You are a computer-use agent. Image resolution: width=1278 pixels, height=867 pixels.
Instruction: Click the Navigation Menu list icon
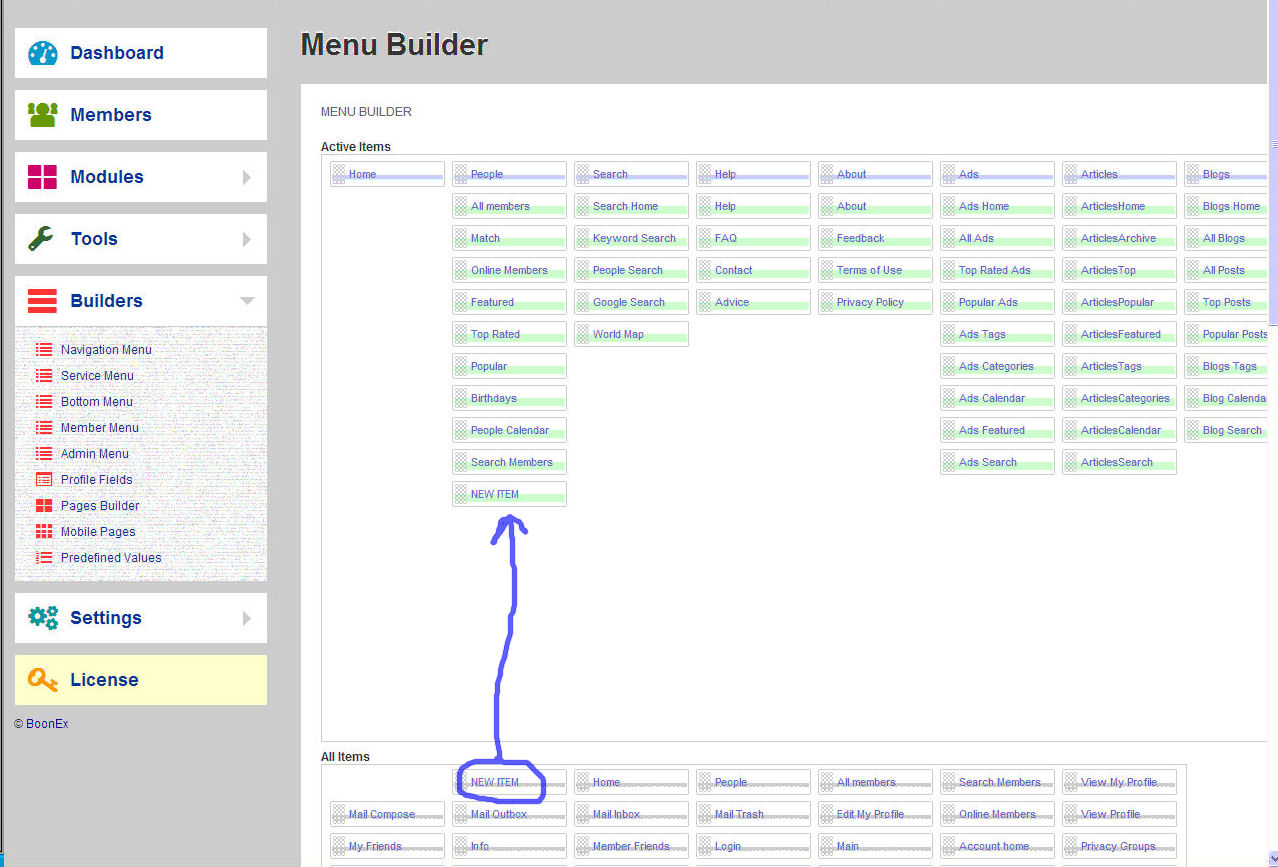(x=44, y=350)
